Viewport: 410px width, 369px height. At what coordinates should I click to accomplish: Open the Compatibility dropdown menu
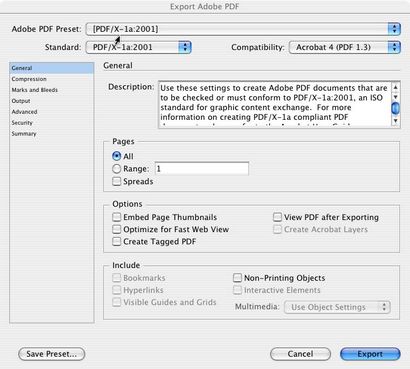click(344, 47)
